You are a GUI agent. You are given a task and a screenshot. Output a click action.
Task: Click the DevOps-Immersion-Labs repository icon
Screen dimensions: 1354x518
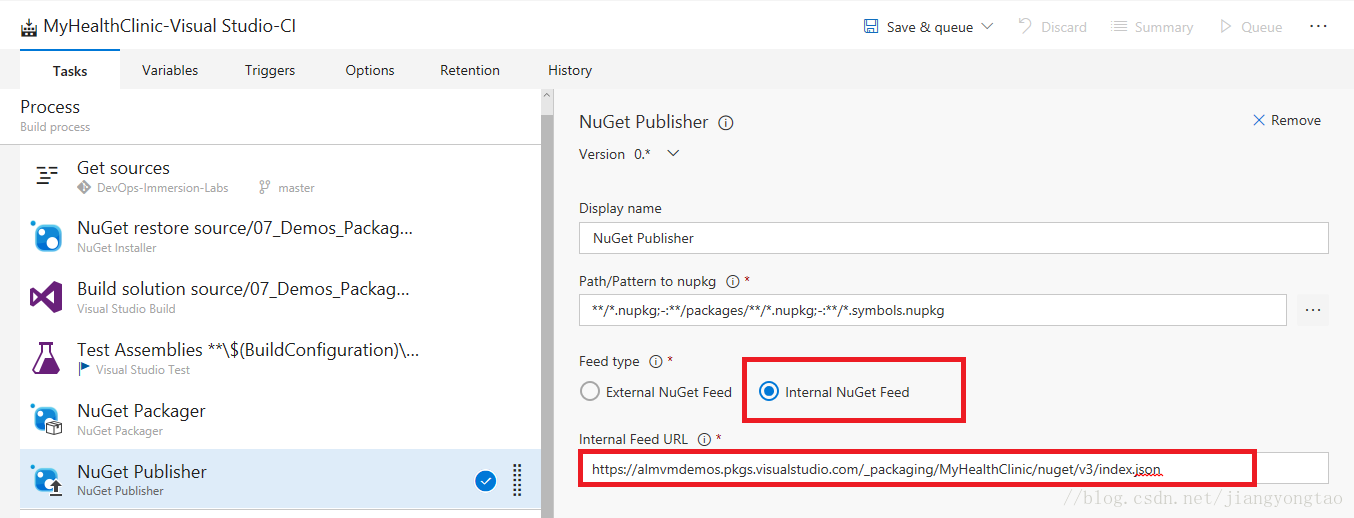click(x=84, y=187)
